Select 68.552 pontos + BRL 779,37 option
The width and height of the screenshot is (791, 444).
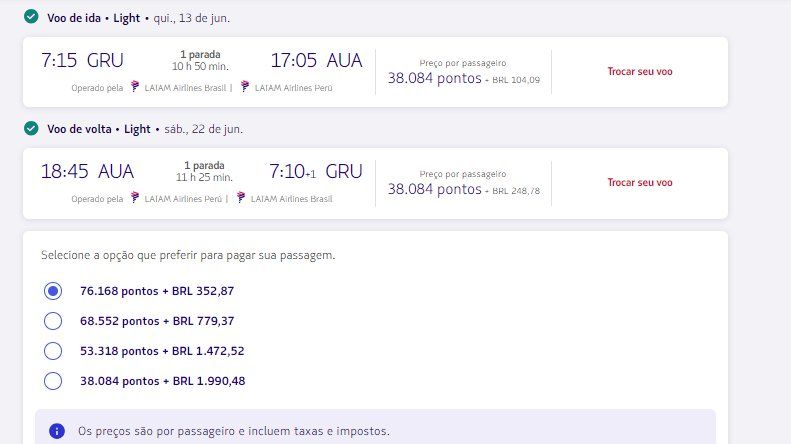(54, 321)
